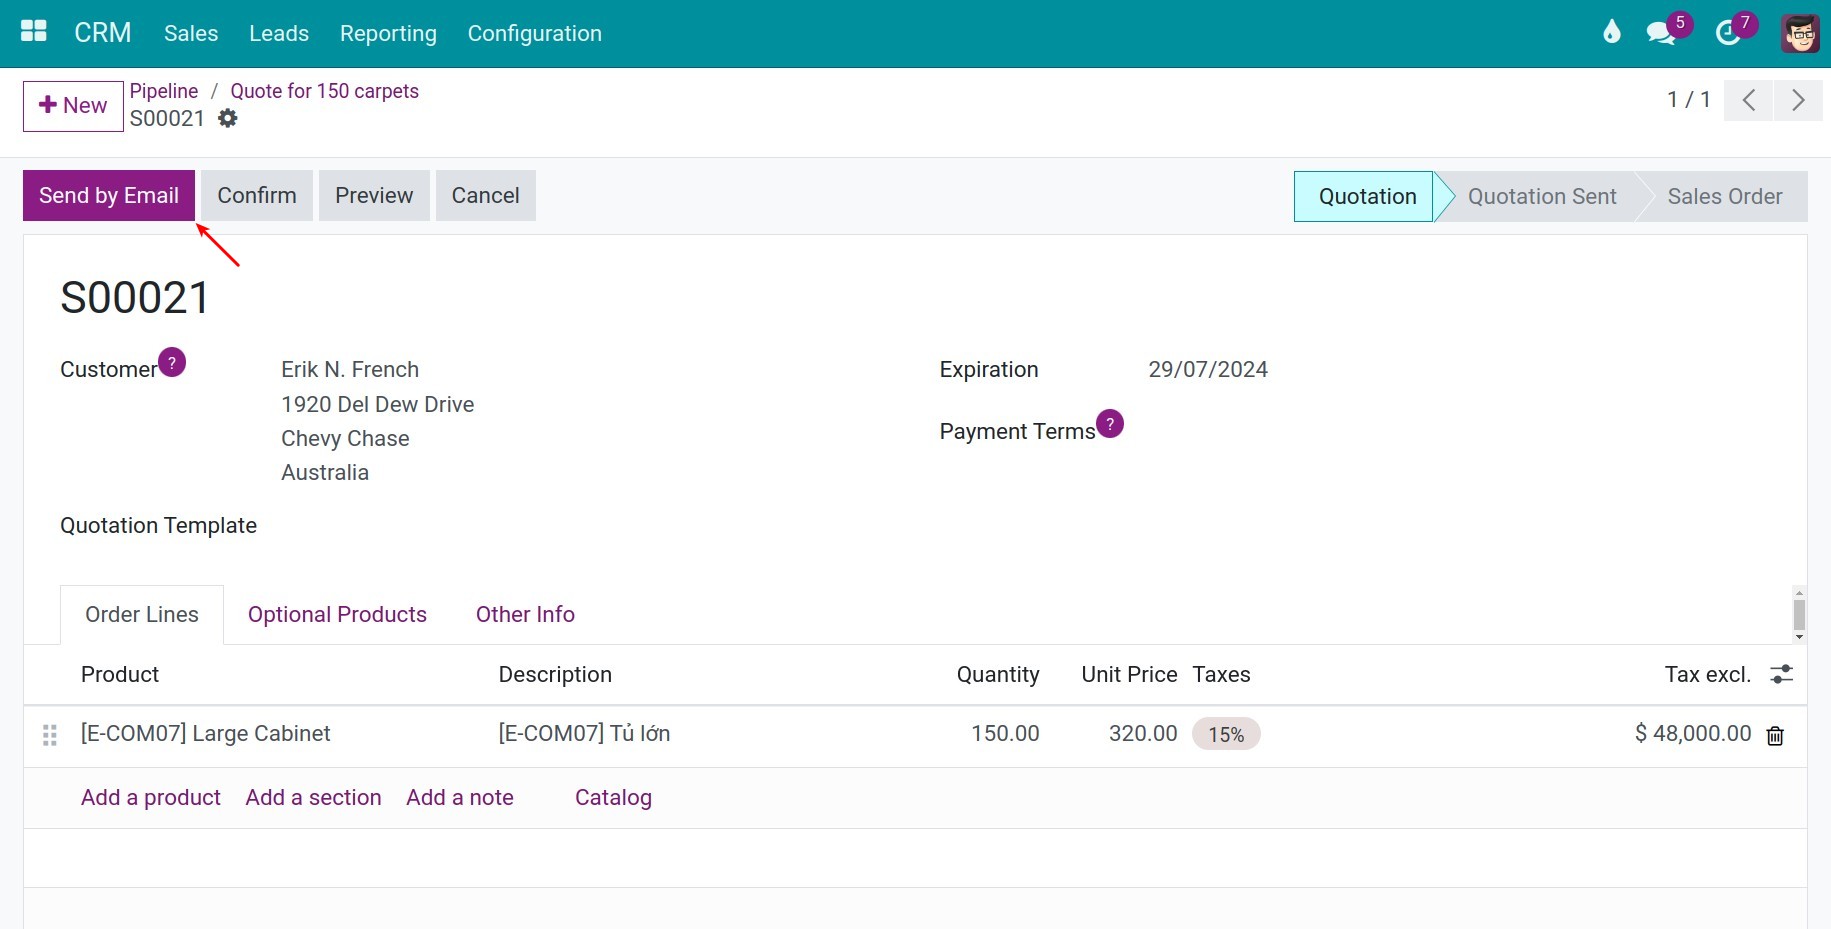Open the Configuration menu
Viewport: 1831px width, 929px height.
click(x=535, y=33)
